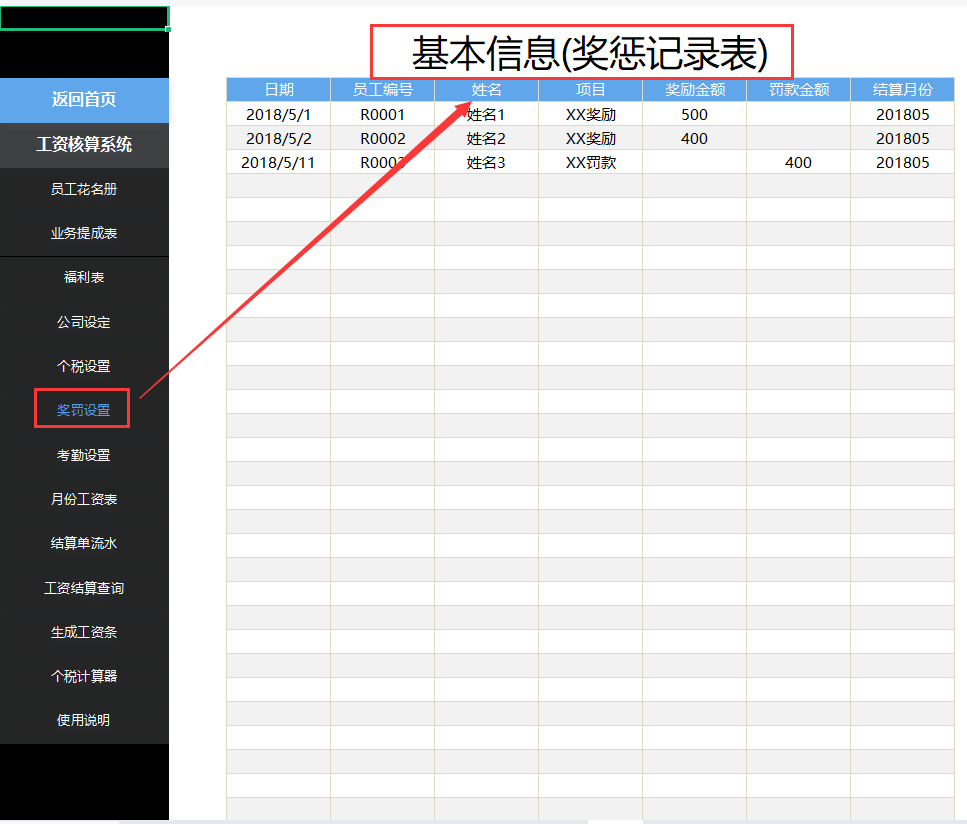Select the 日期 column header
Viewport: 967px width, 824px height.
click(278, 89)
